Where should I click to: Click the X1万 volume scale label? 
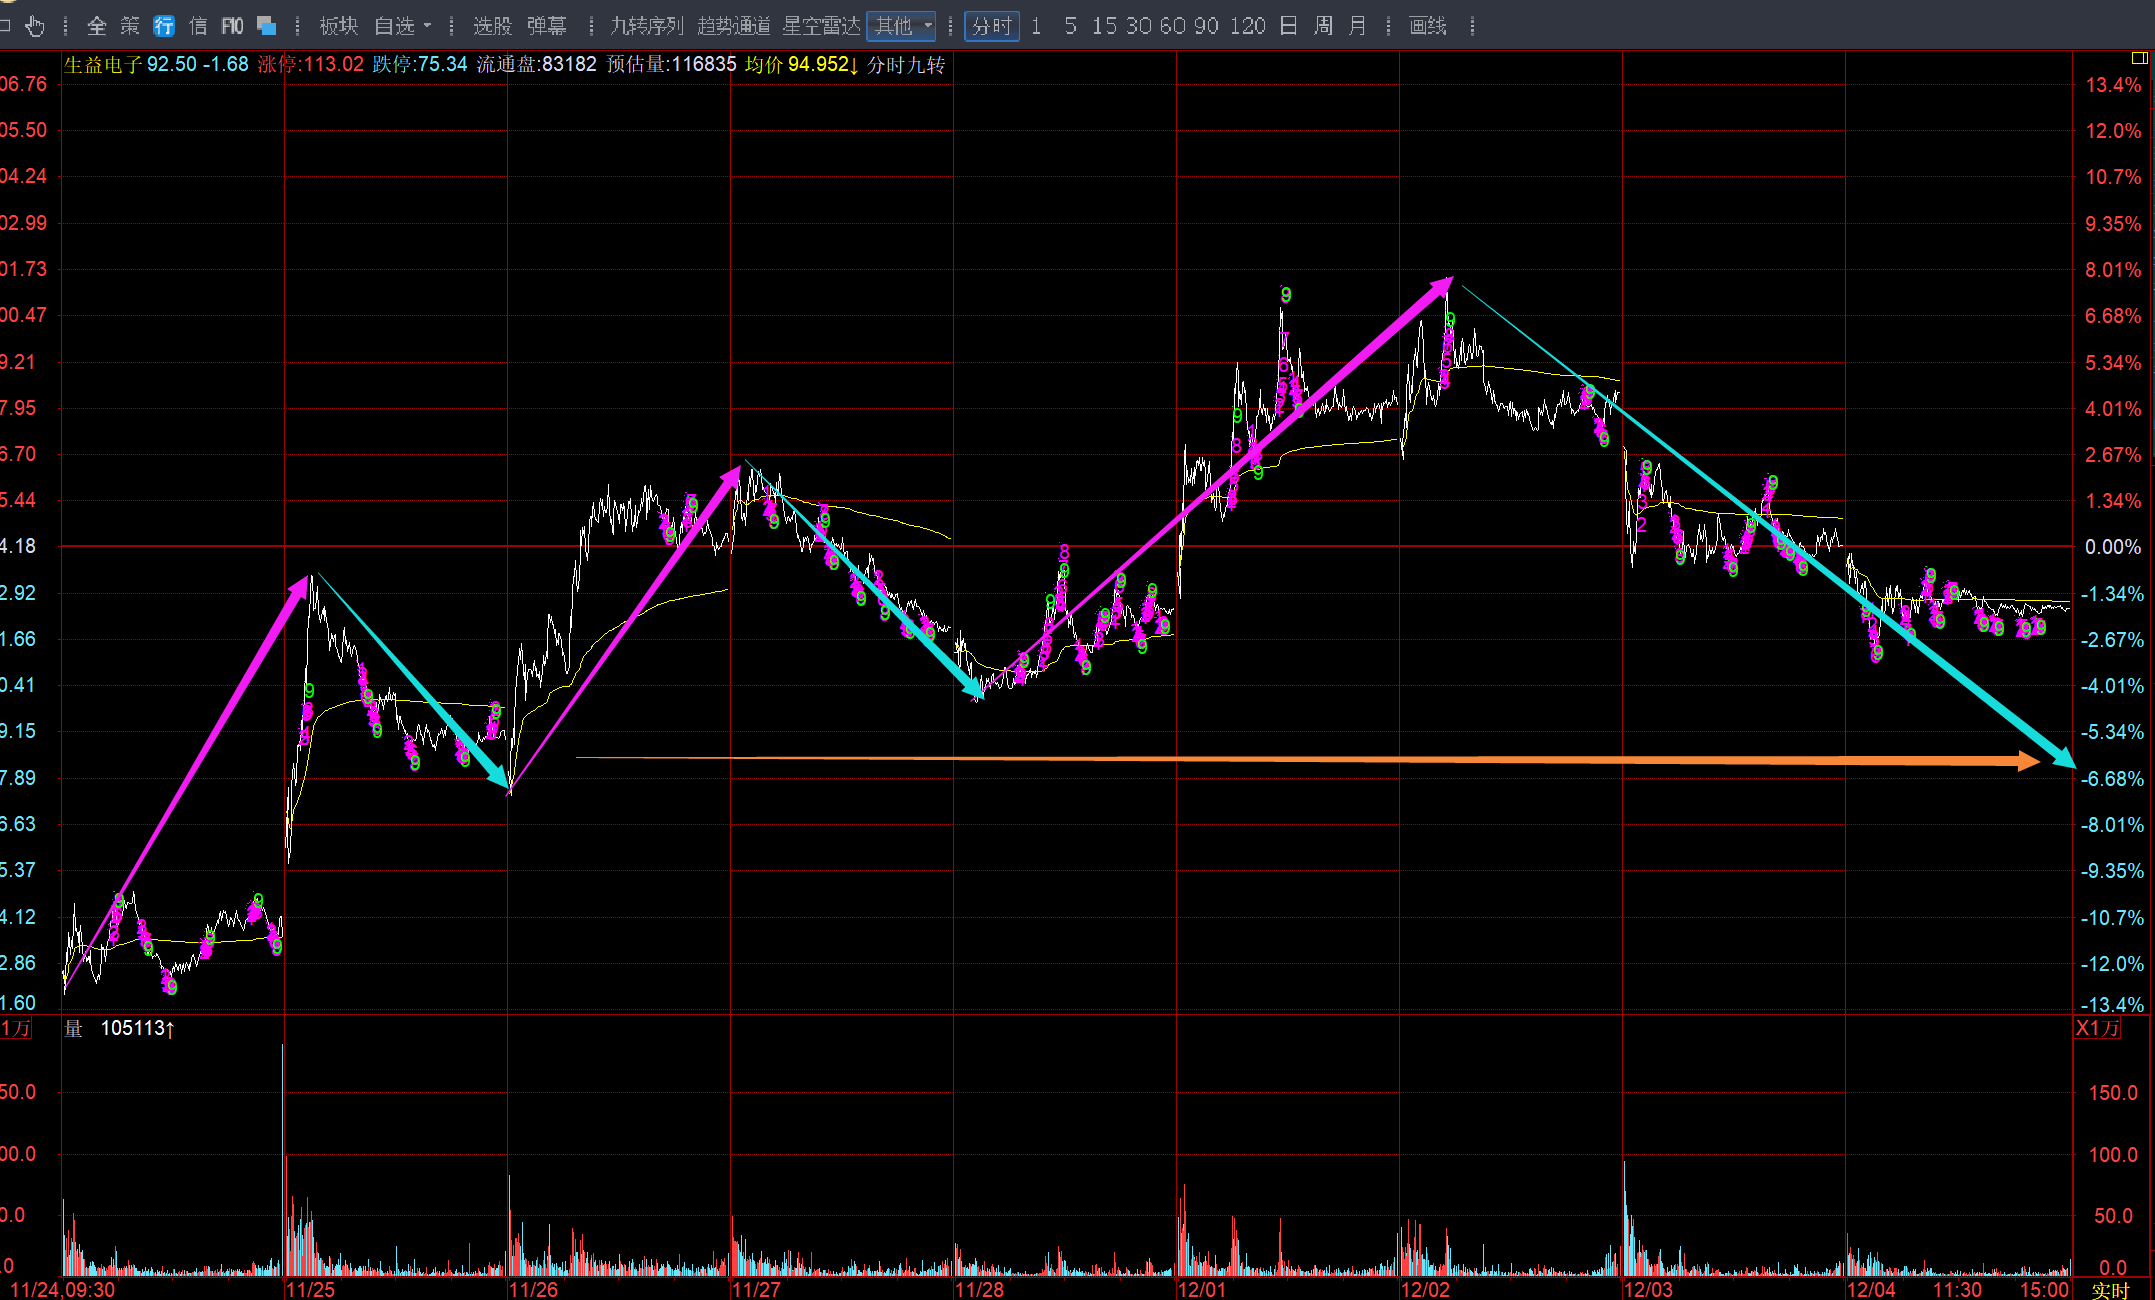[x=2098, y=1028]
